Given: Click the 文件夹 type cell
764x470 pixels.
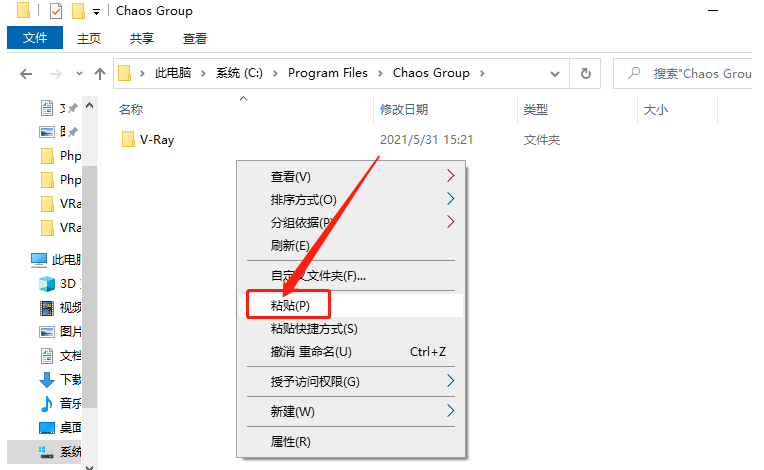Looking at the screenshot, I should click(x=541, y=140).
